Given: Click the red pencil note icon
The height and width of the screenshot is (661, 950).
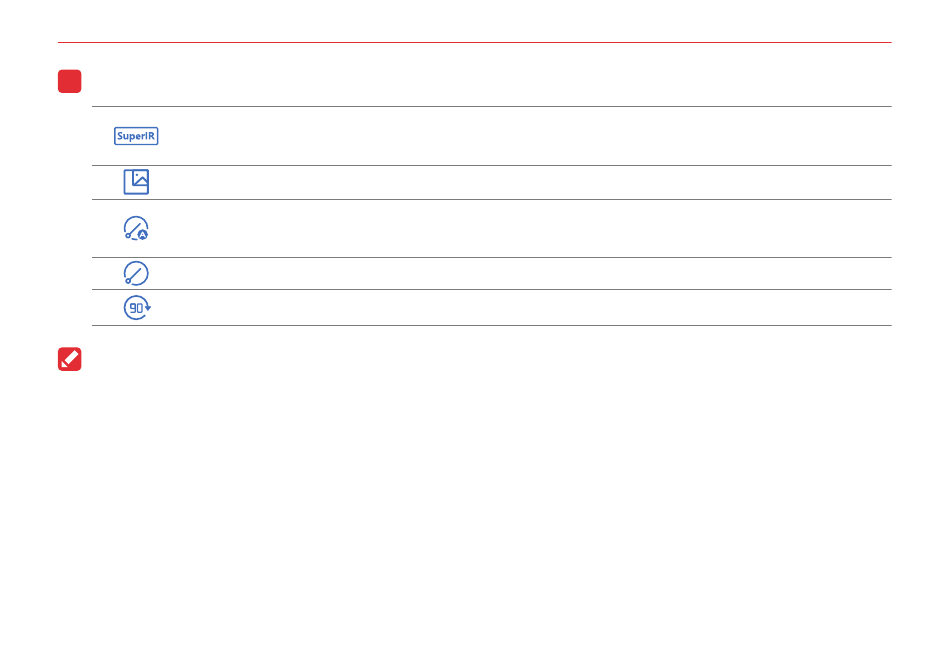Looking at the screenshot, I should 70,359.
